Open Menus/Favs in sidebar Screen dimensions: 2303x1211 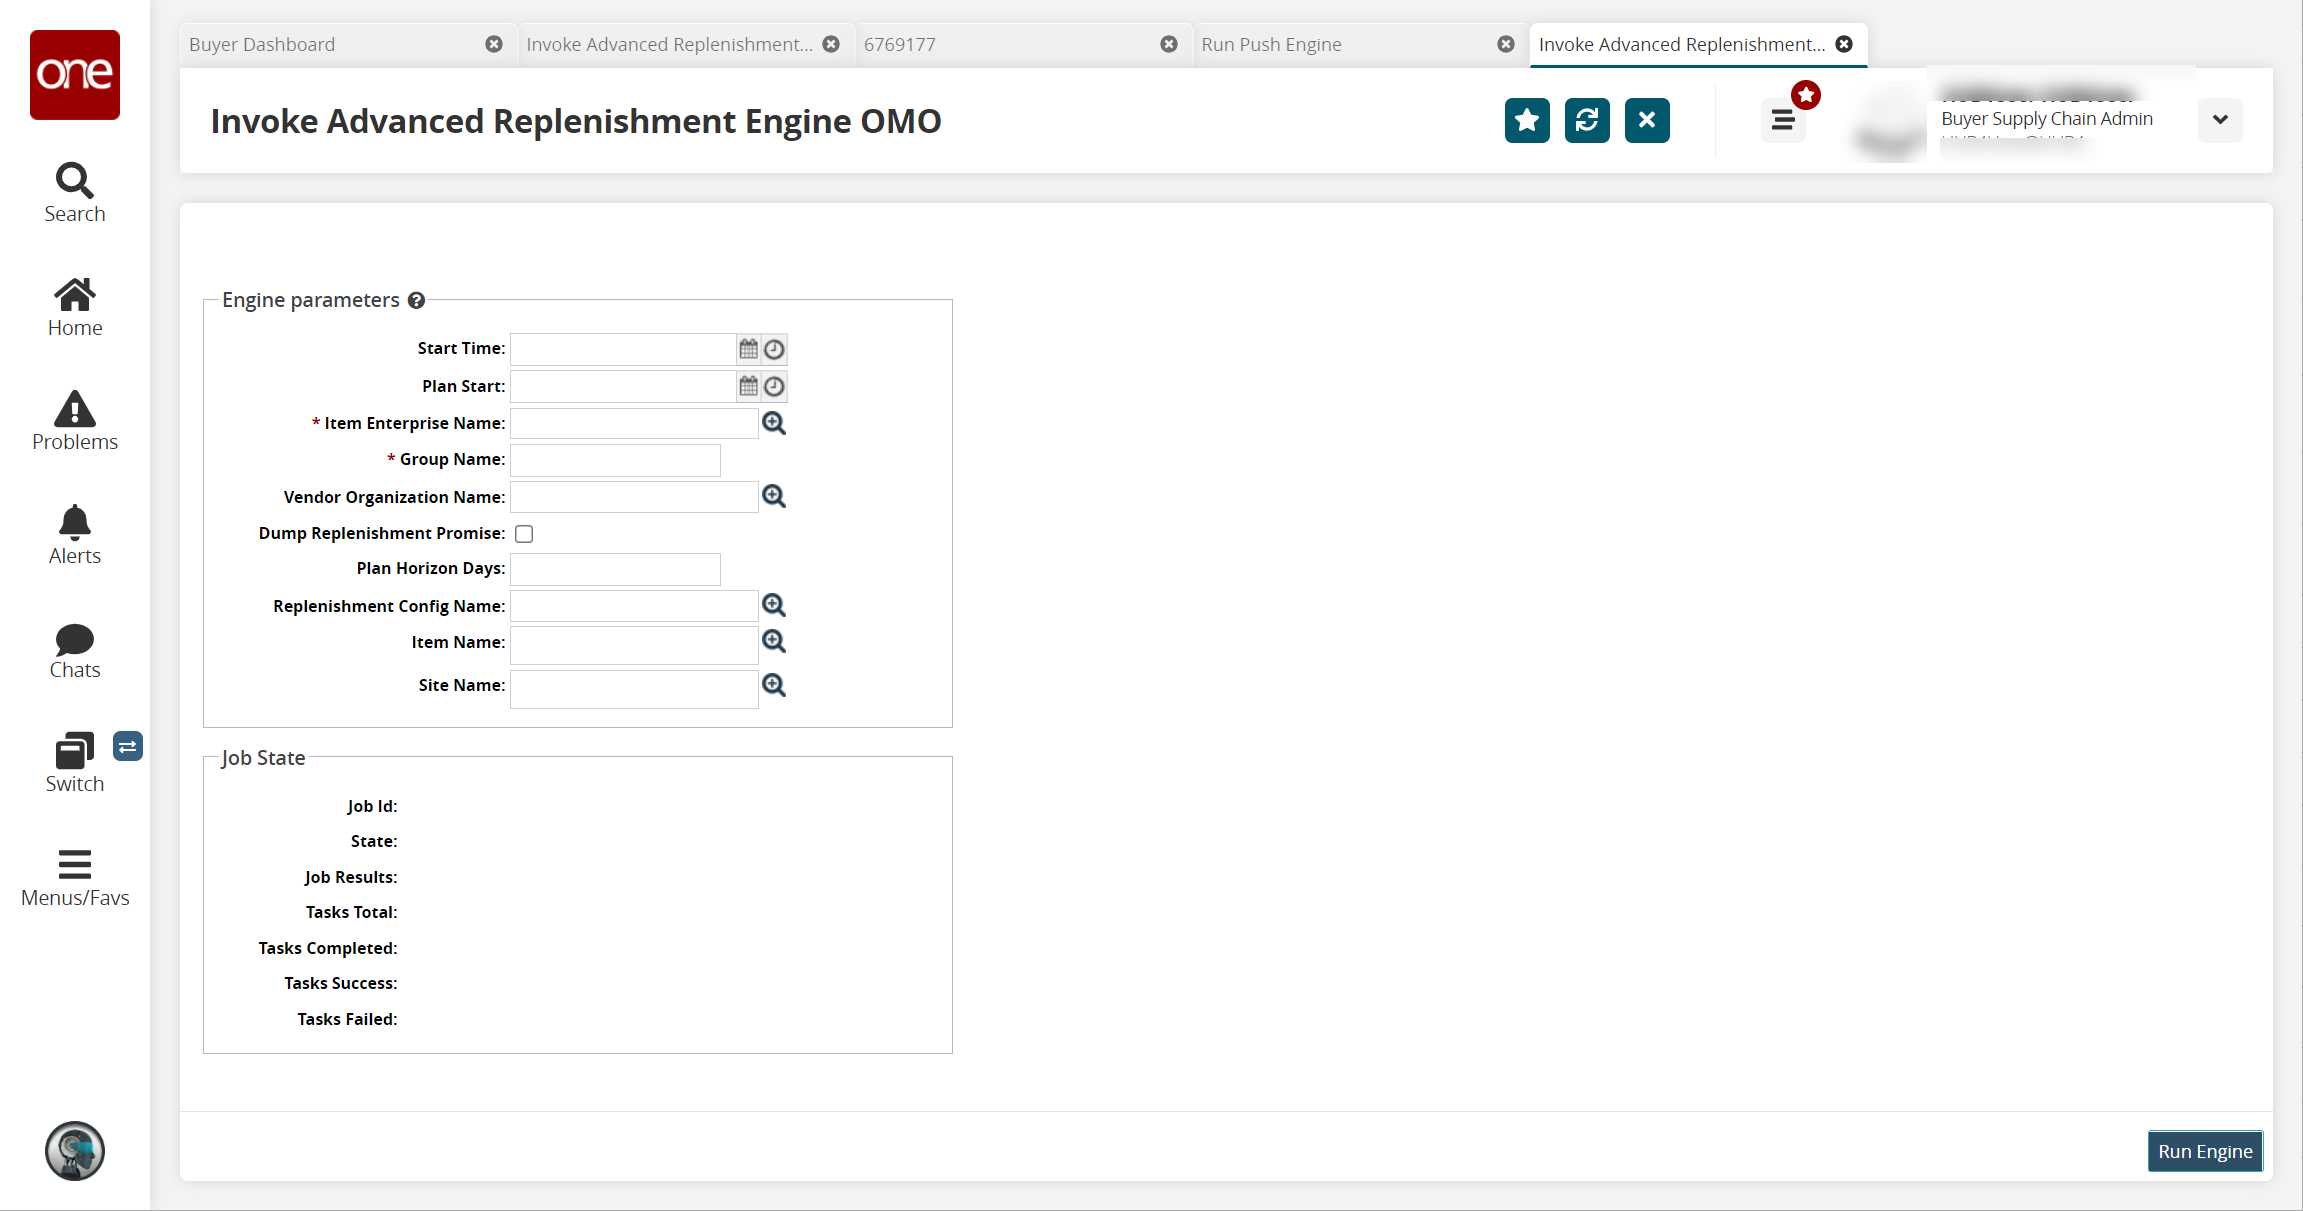[x=74, y=865]
